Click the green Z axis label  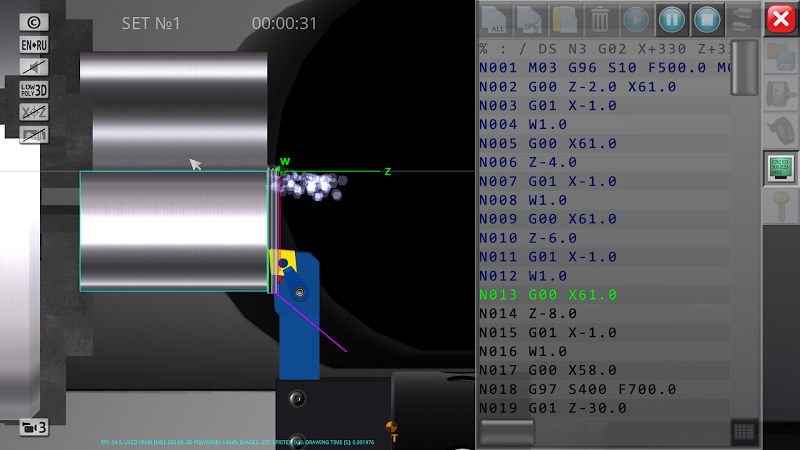coord(388,171)
